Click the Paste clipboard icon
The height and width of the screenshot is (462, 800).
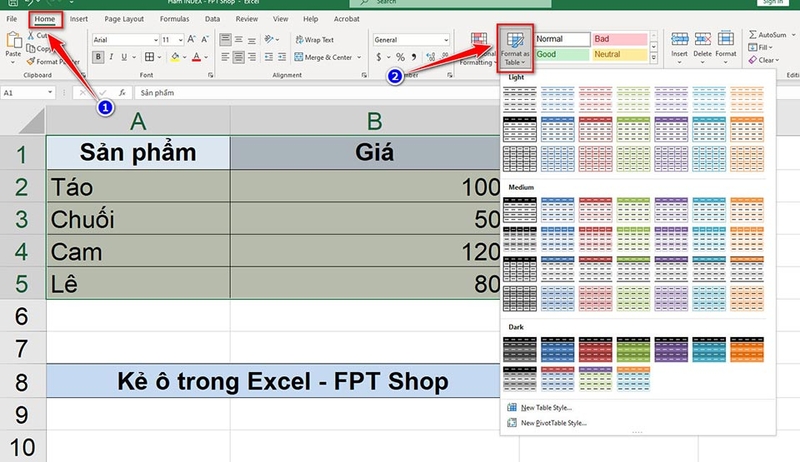[13, 40]
